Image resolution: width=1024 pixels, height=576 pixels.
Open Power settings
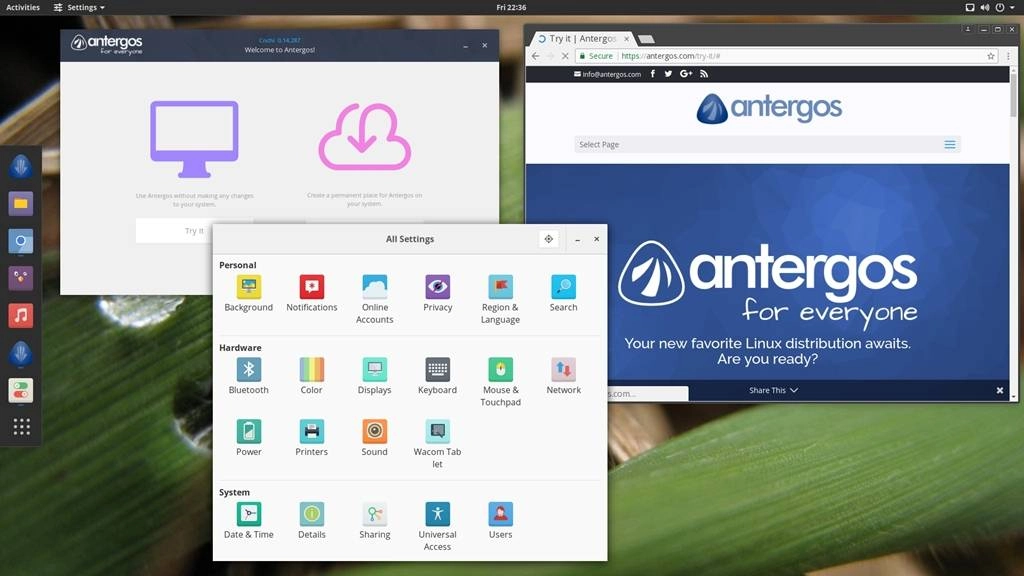pos(248,438)
